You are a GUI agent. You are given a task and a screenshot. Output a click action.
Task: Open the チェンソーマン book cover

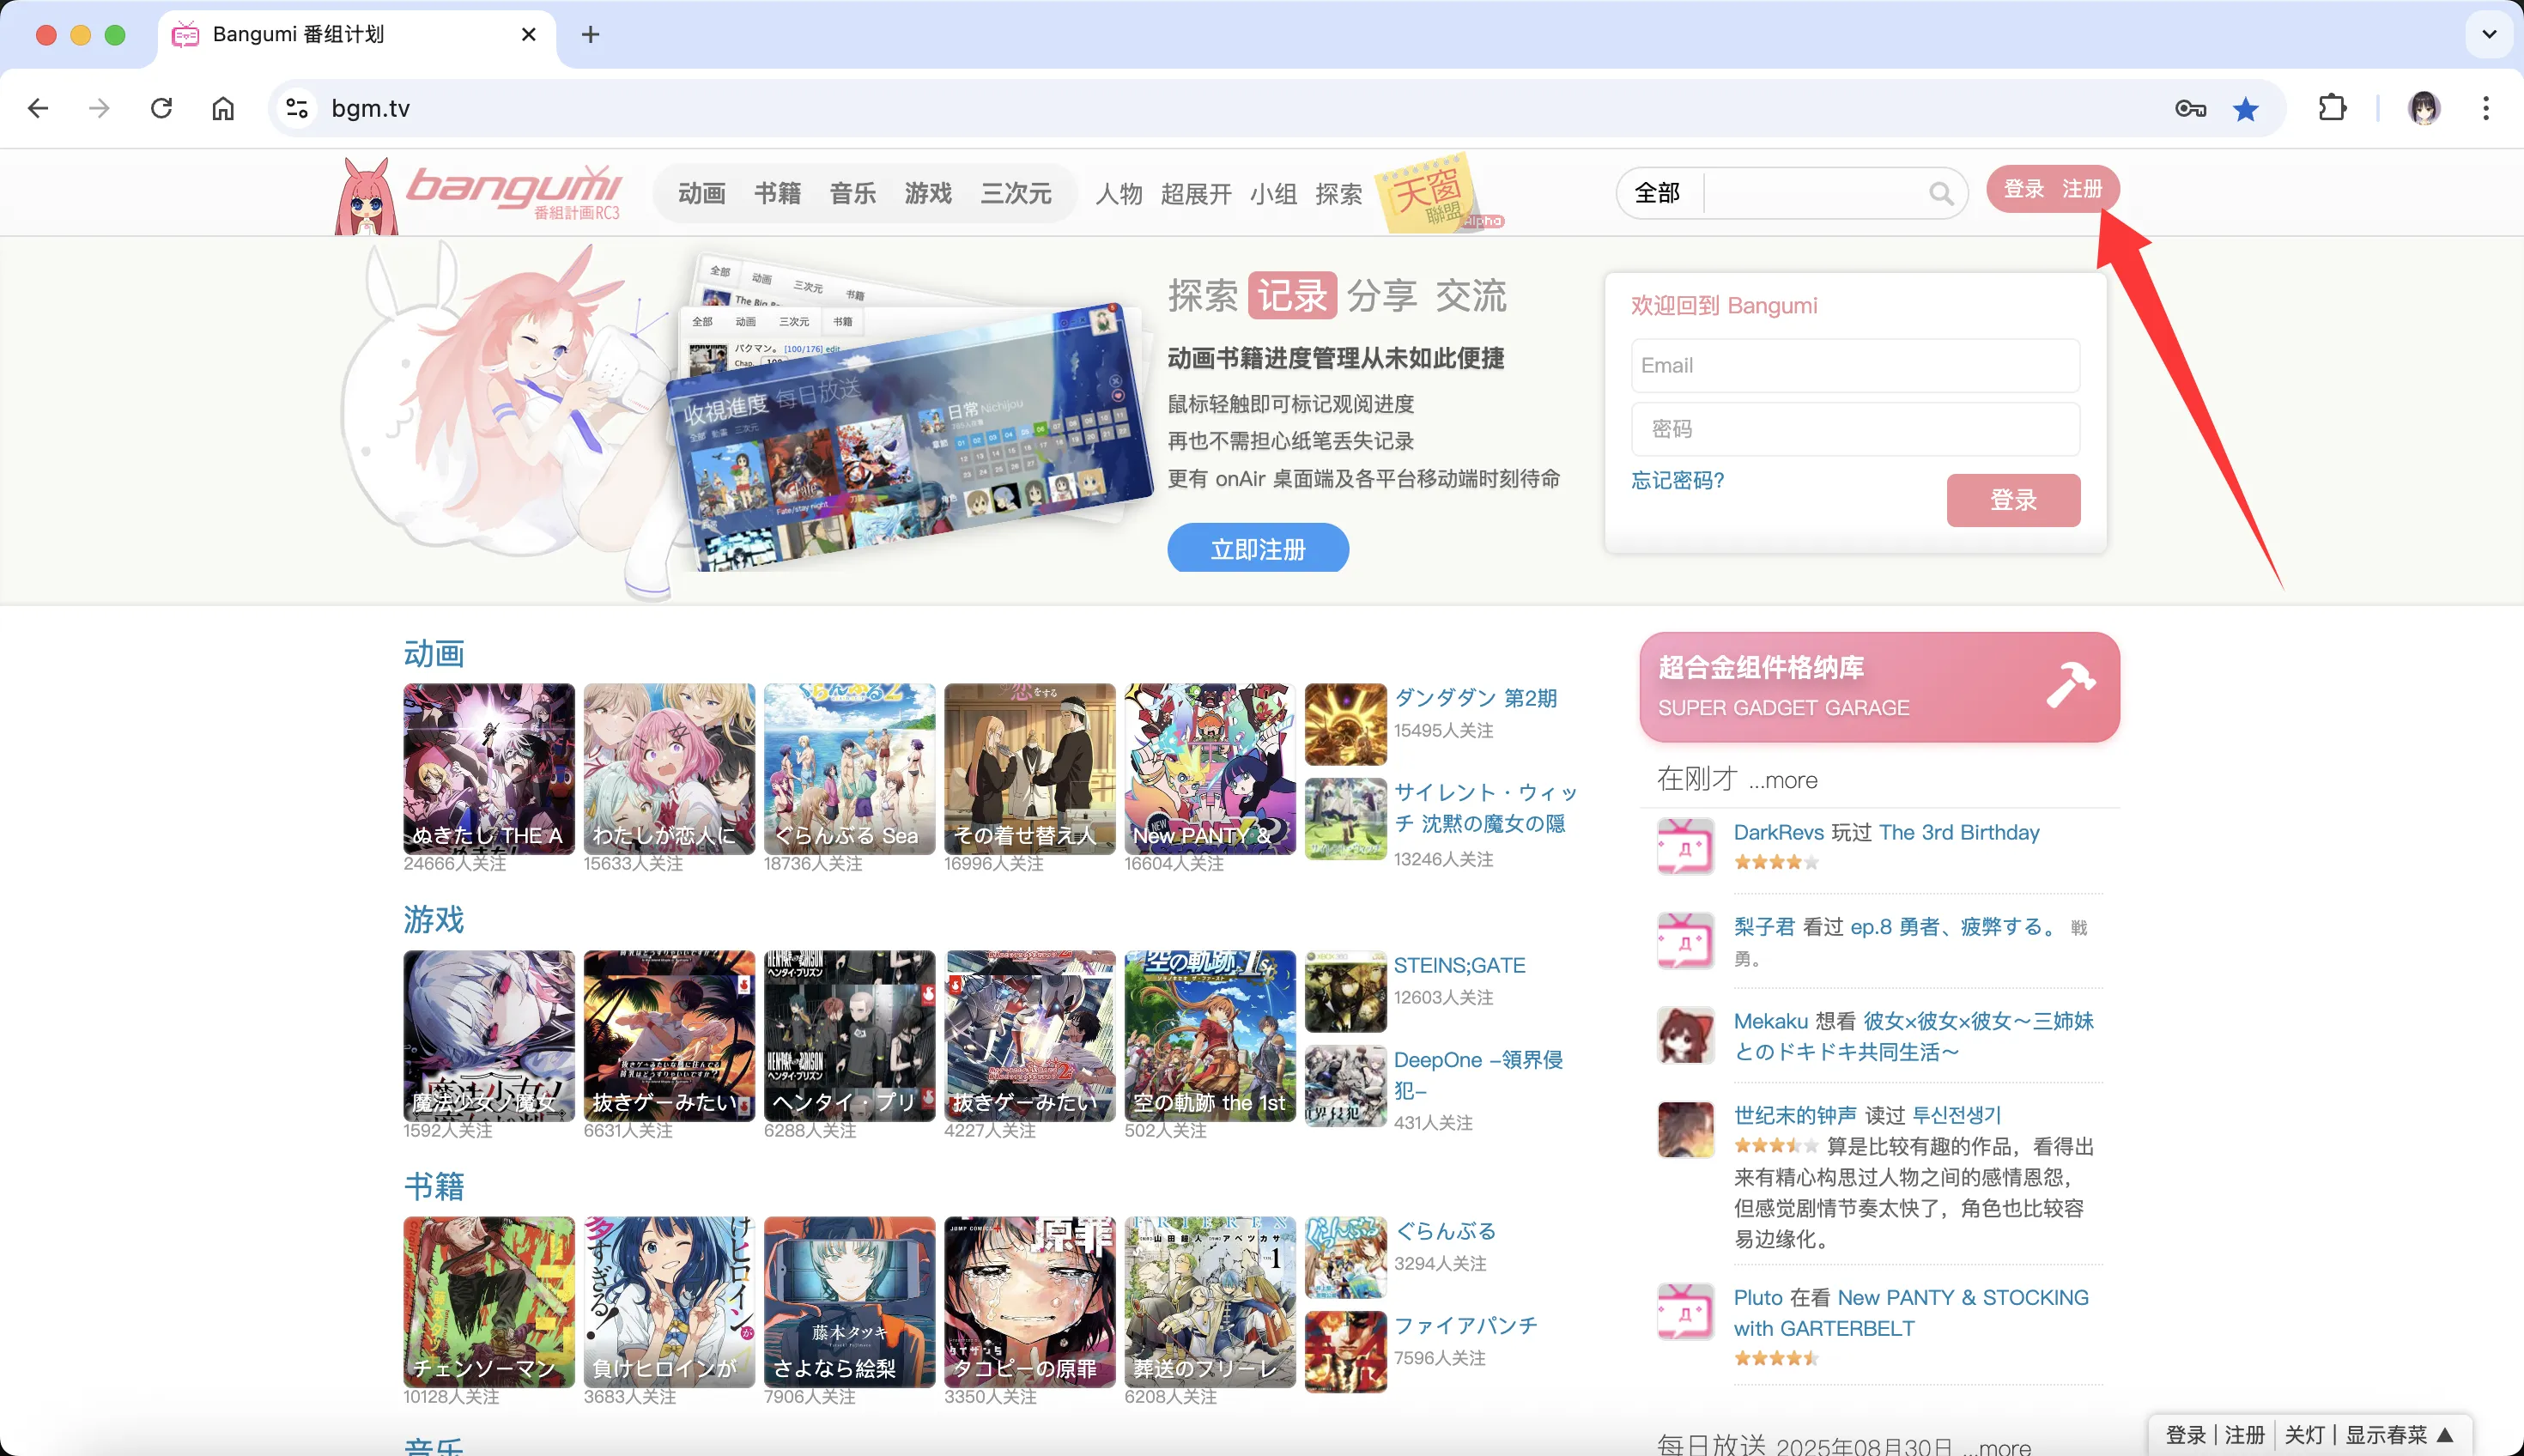[x=489, y=1302]
